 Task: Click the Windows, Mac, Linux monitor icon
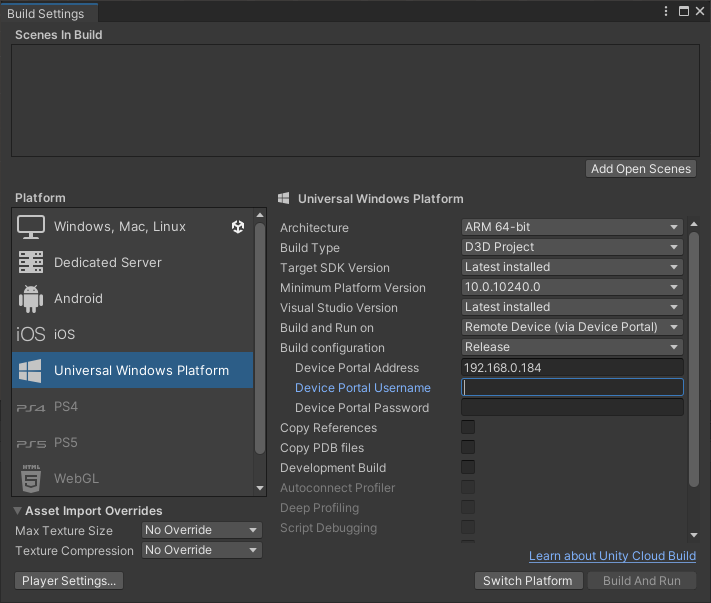31,227
